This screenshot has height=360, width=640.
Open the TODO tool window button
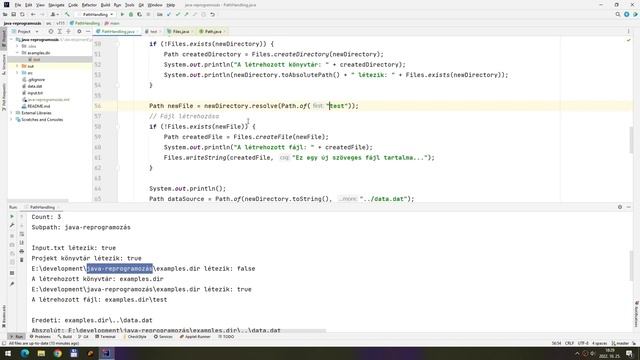226,337
